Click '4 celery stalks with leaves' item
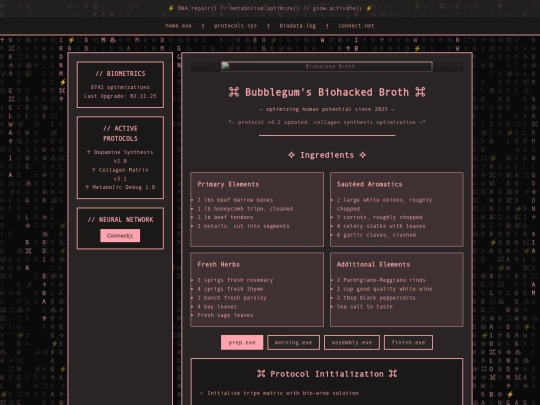This screenshot has width=540, height=405. coord(381,226)
